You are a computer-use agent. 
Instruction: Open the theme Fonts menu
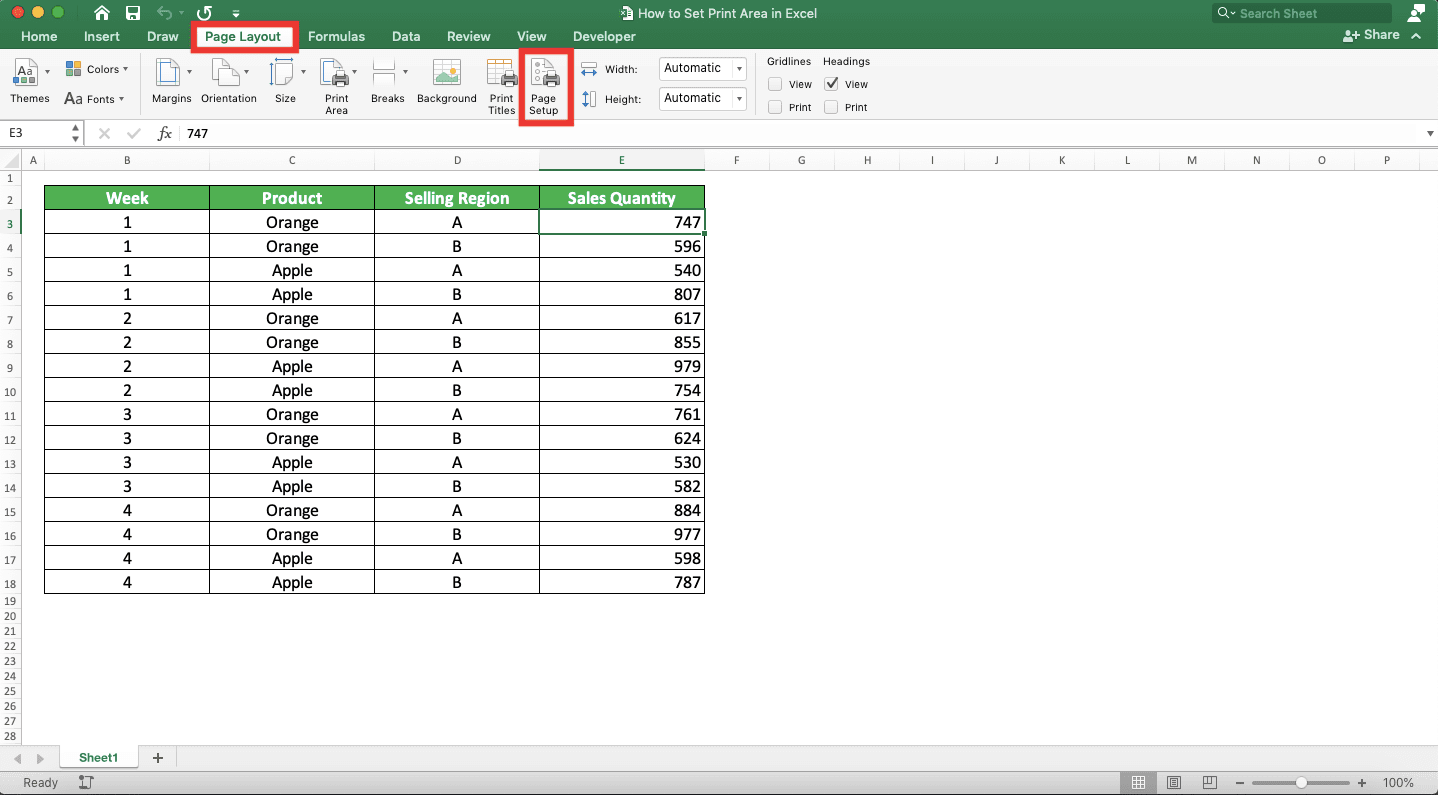point(94,99)
